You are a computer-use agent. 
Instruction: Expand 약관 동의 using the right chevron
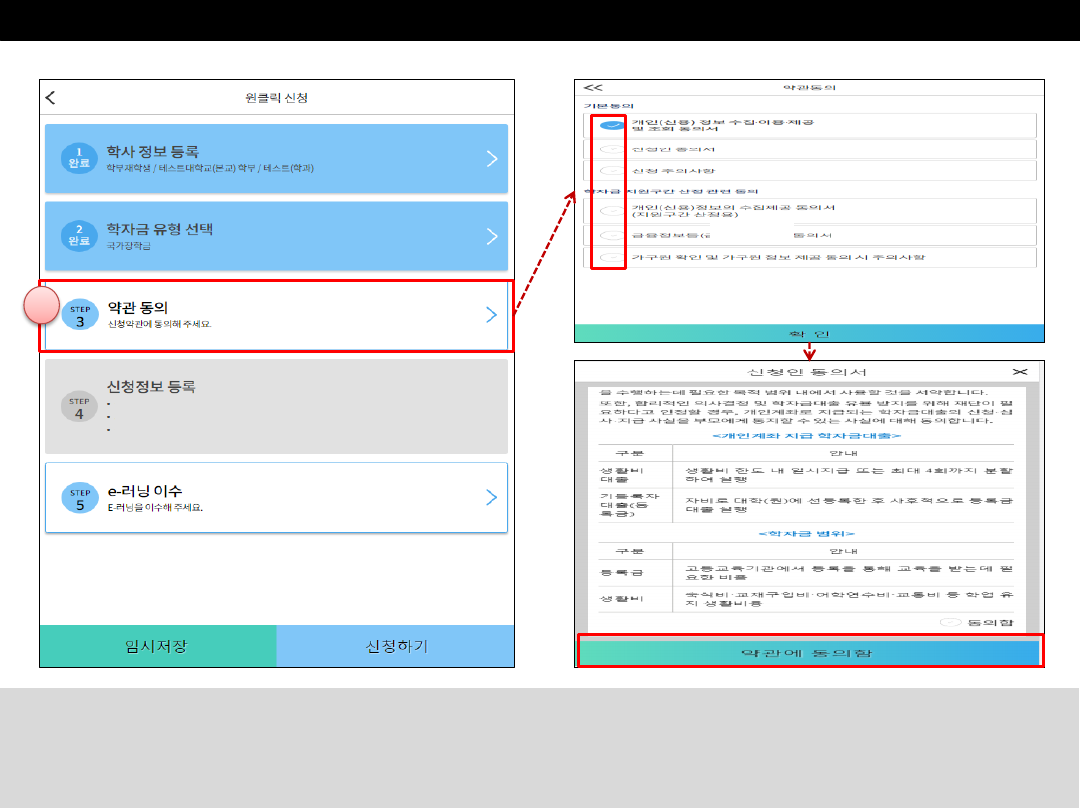491,315
